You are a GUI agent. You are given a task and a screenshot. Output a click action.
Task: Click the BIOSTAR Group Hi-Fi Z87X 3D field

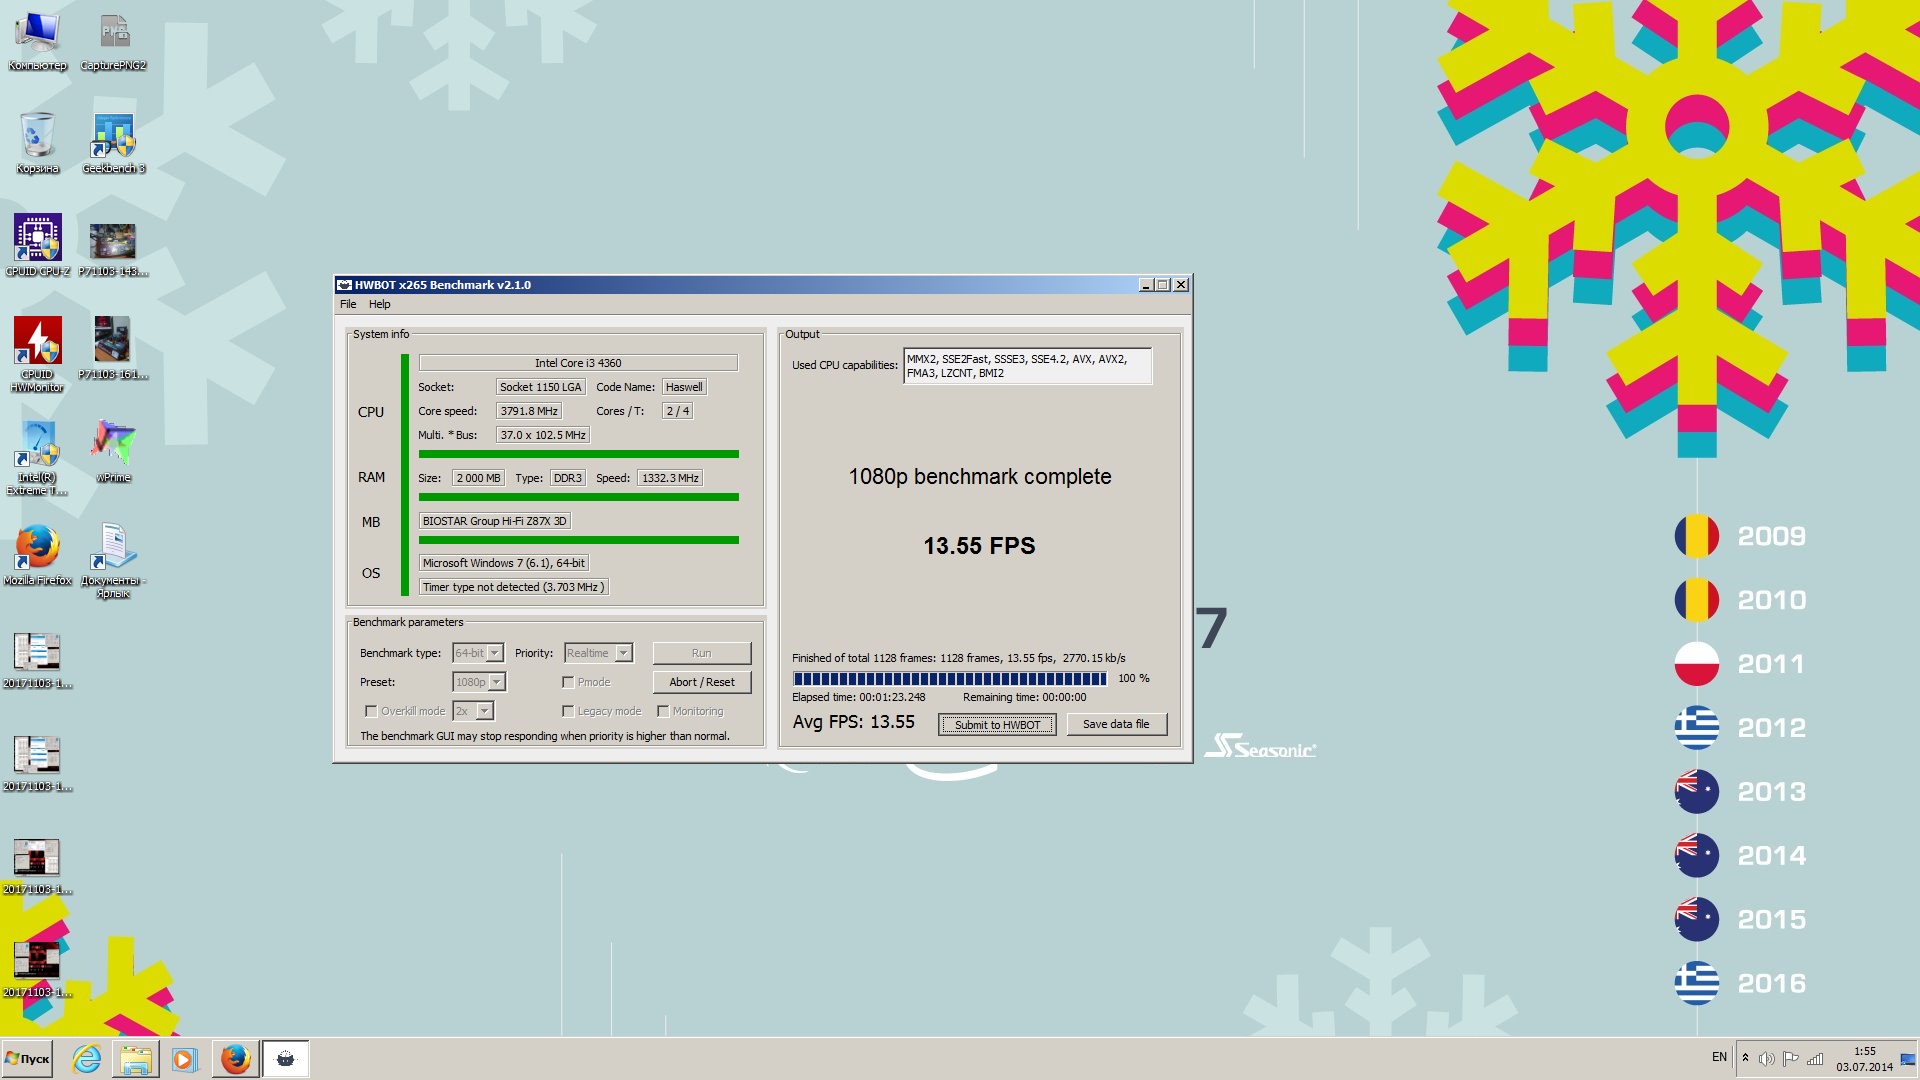(x=495, y=521)
